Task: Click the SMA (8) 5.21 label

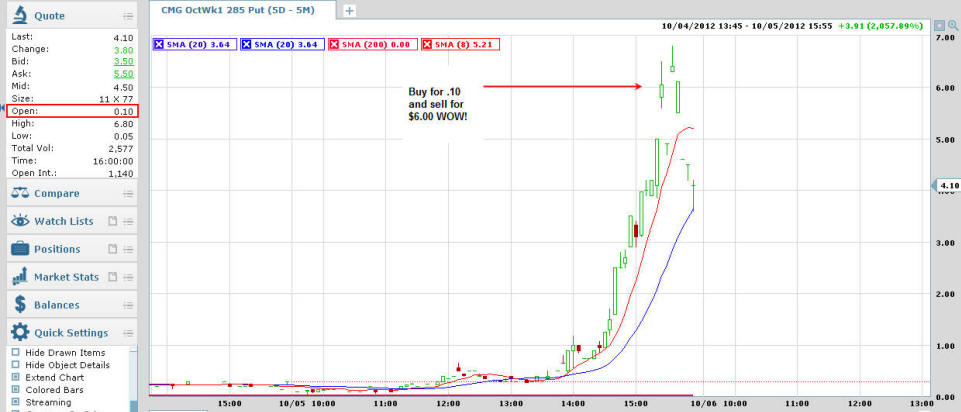Action: (x=465, y=44)
